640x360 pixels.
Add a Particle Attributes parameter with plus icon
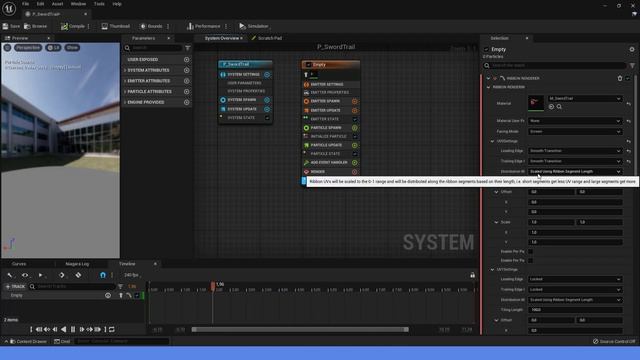click(187, 91)
